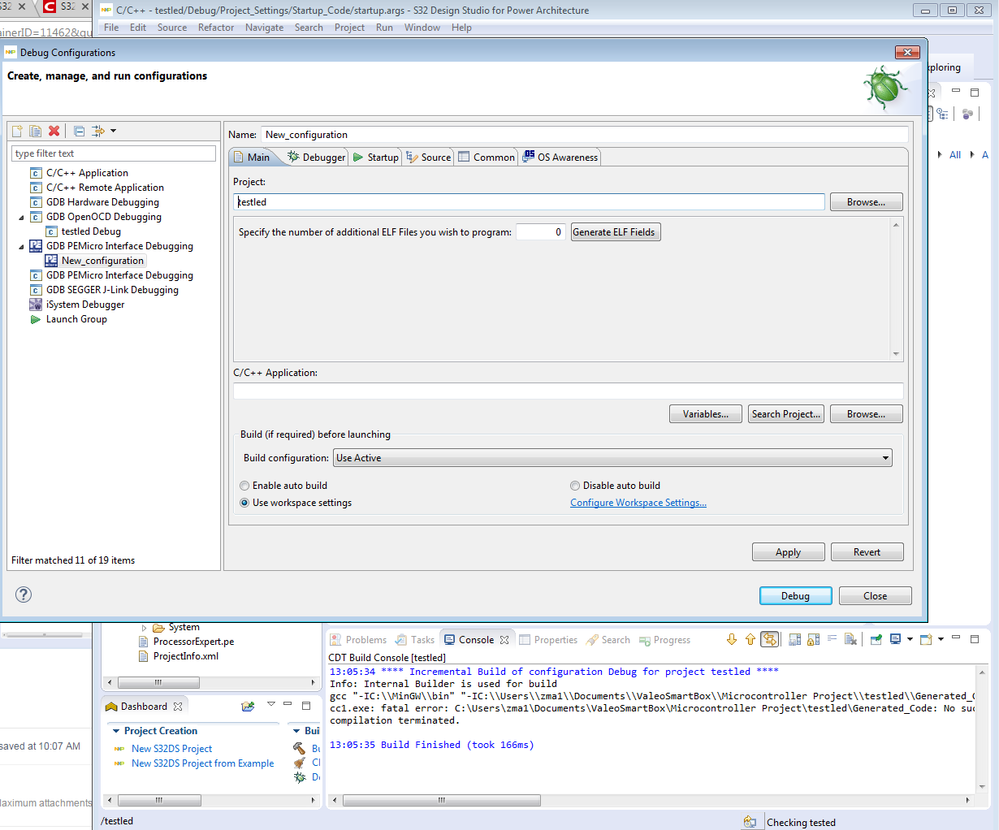
Task: Minimize the Dashboard panel
Action: coord(288,704)
